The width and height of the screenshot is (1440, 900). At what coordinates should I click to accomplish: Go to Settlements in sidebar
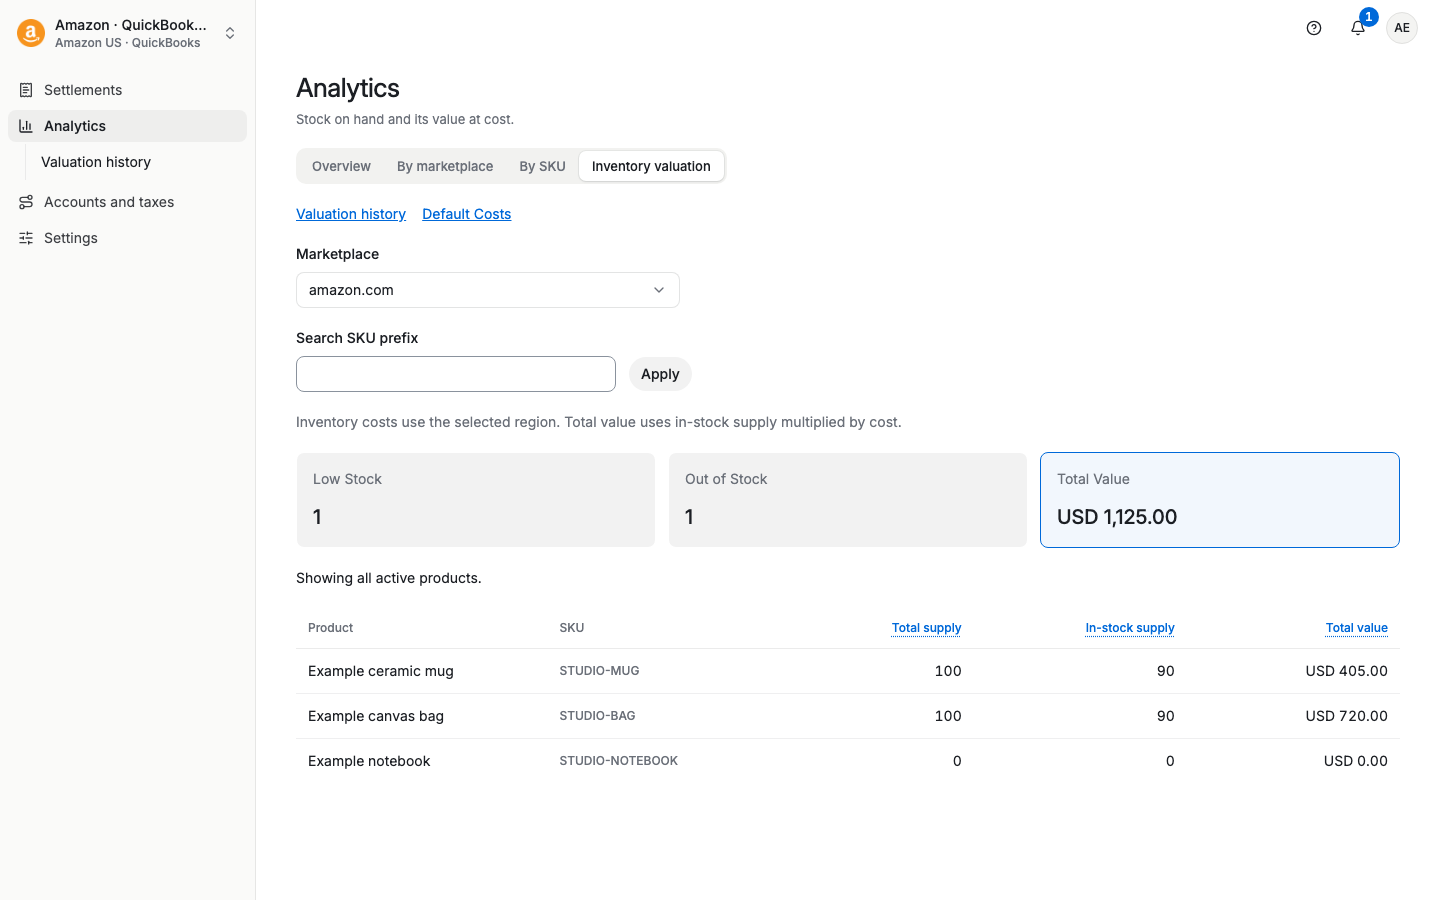click(x=128, y=90)
